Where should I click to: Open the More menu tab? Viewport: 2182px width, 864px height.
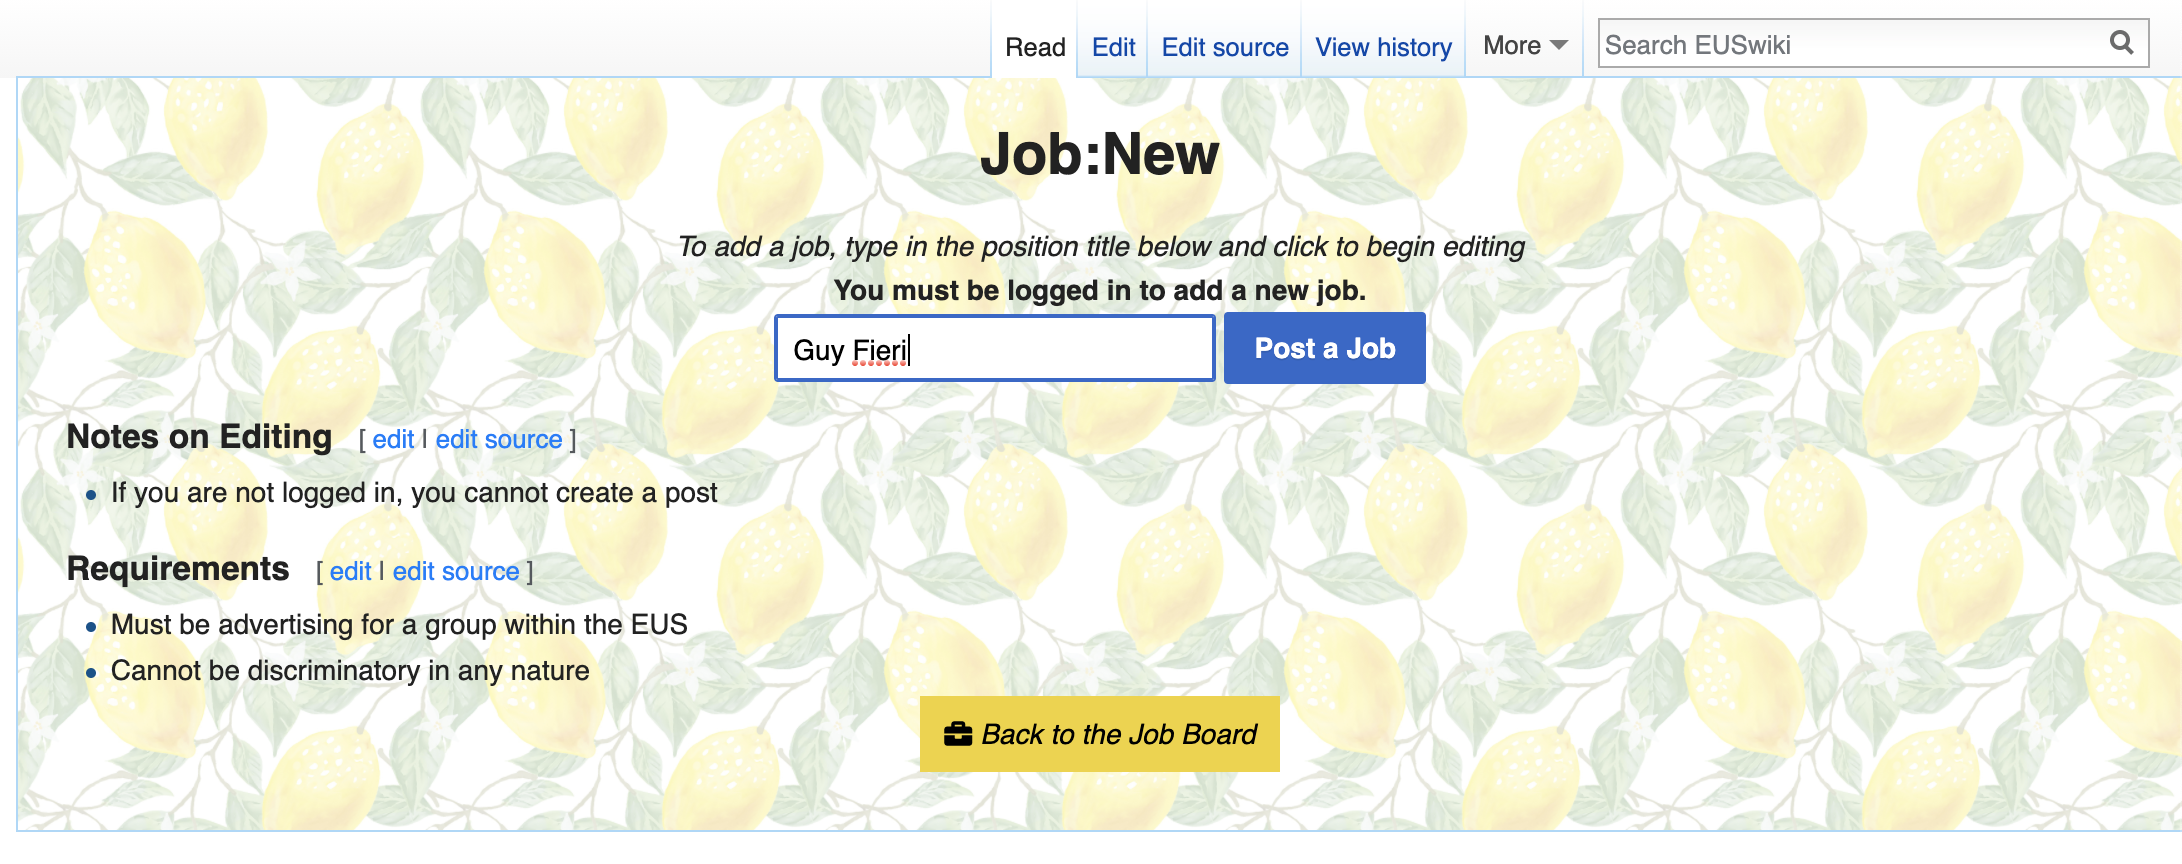(1524, 46)
